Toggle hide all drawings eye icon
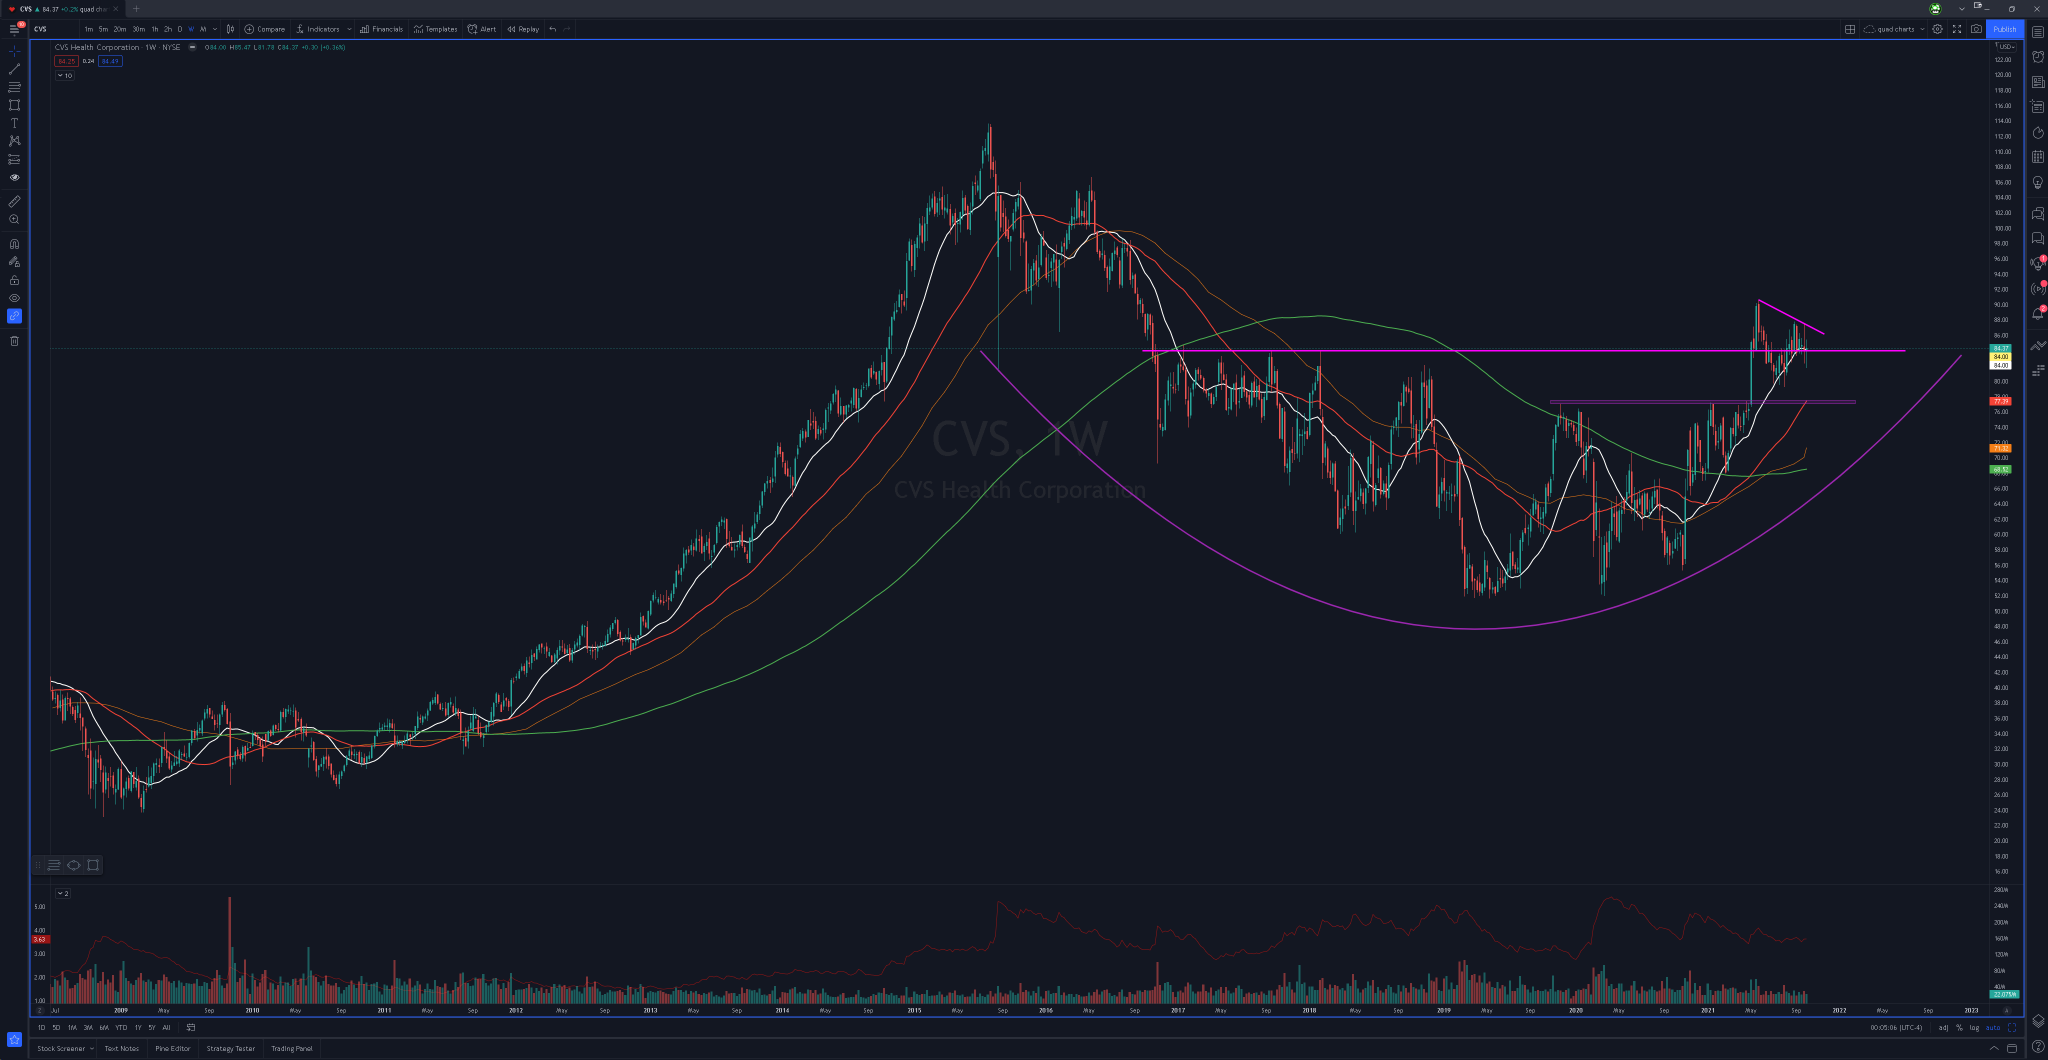Image resolution: width=2048 pixels, height=1060 pixels. 14,298
